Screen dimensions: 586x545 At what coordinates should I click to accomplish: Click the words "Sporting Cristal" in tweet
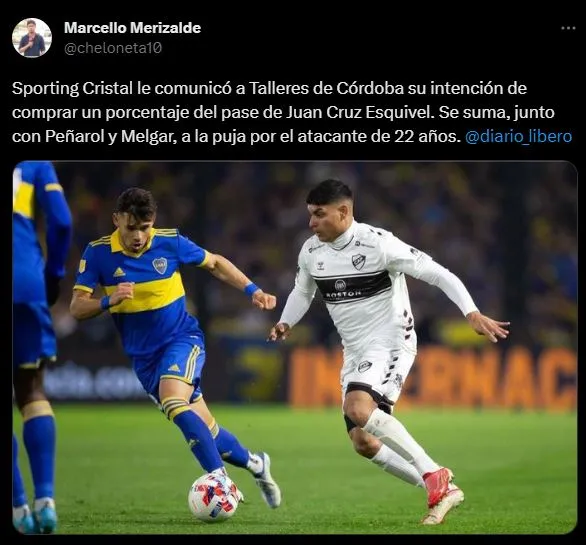click(72, 89)
